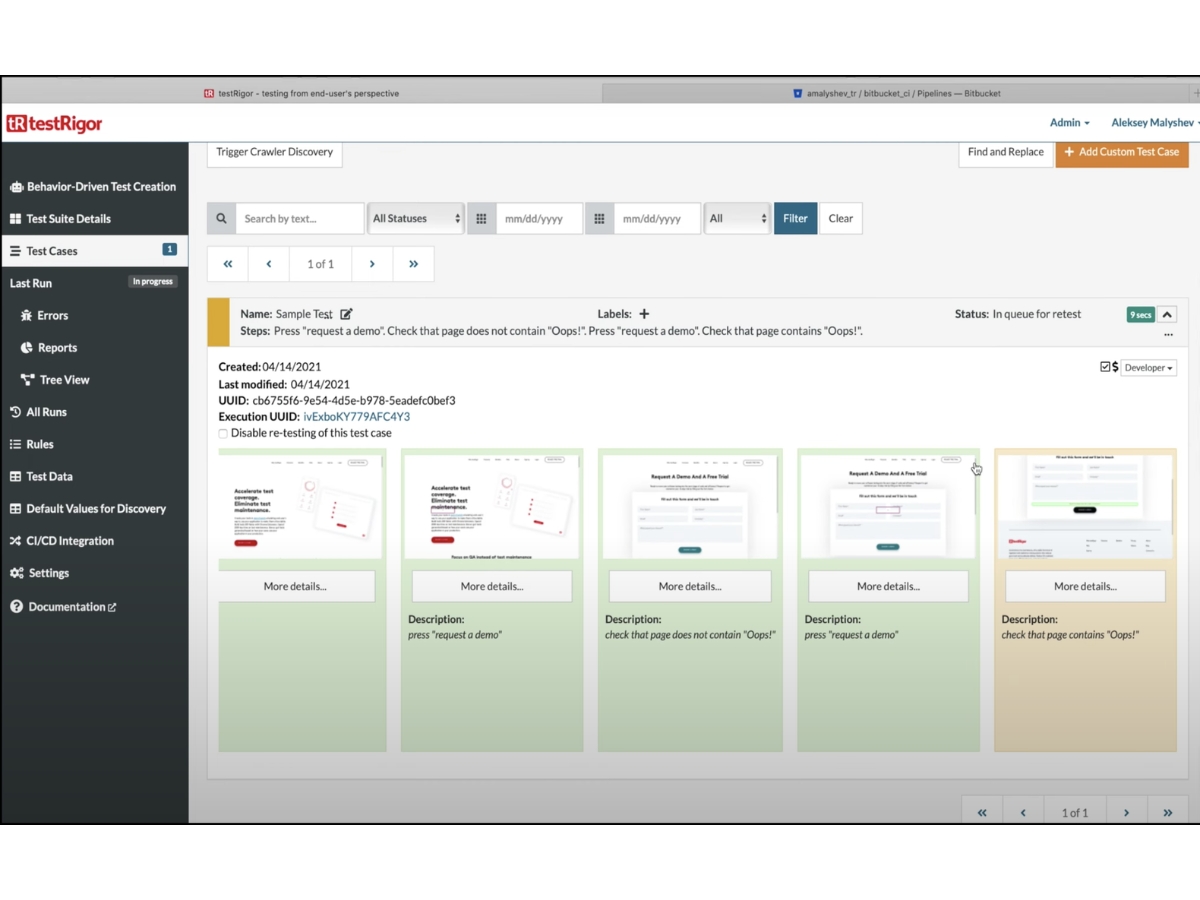The height and width of the screenshot is (900, 1200).
Task: Click the search magnifier icon
Action: point(221,219)
